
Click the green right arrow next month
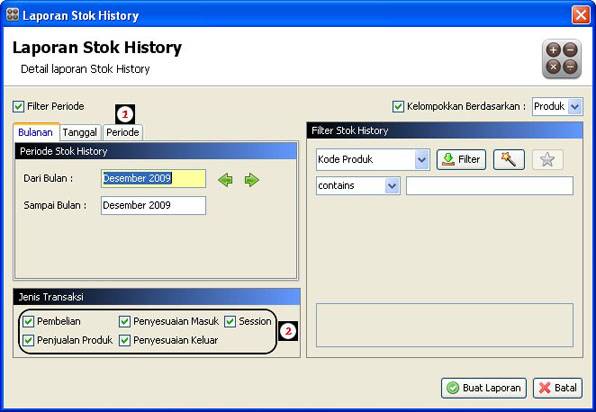click(252, 179)
